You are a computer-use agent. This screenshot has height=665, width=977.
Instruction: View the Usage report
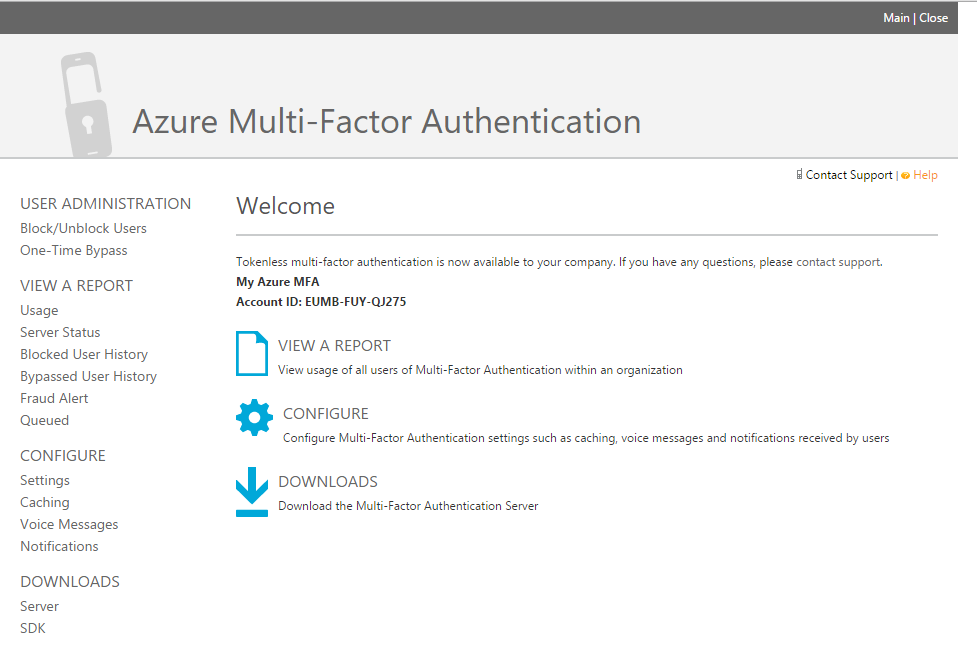coord(39,310)
